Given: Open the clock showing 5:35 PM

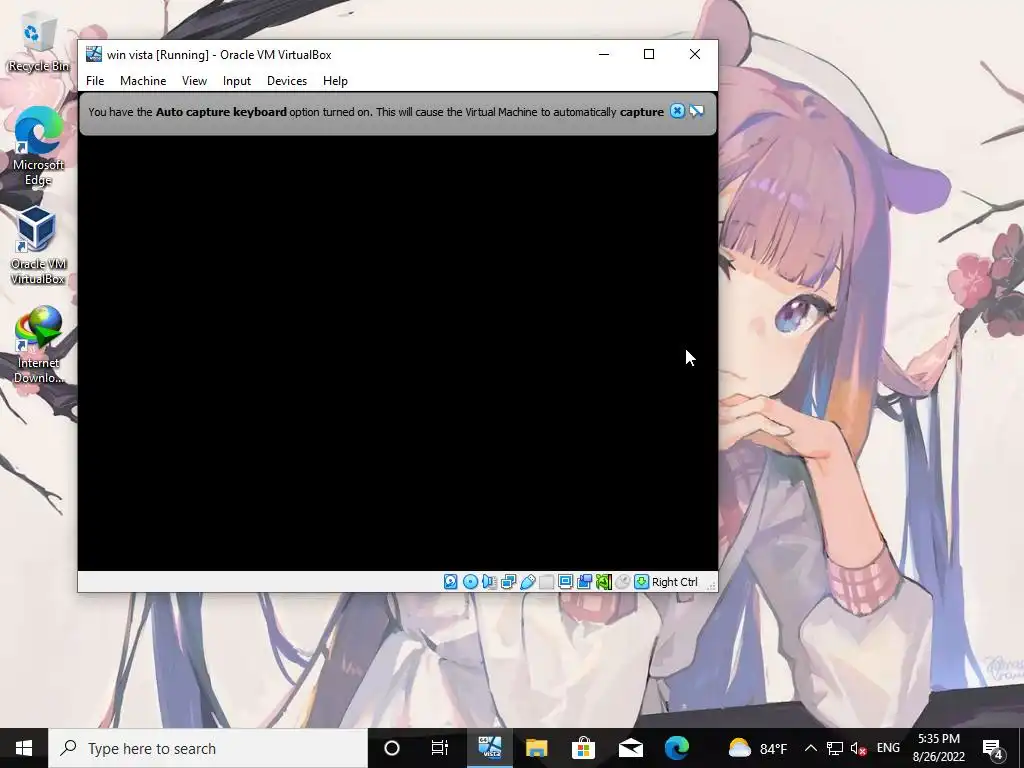Looking at the screenshot, I should 938,748.
